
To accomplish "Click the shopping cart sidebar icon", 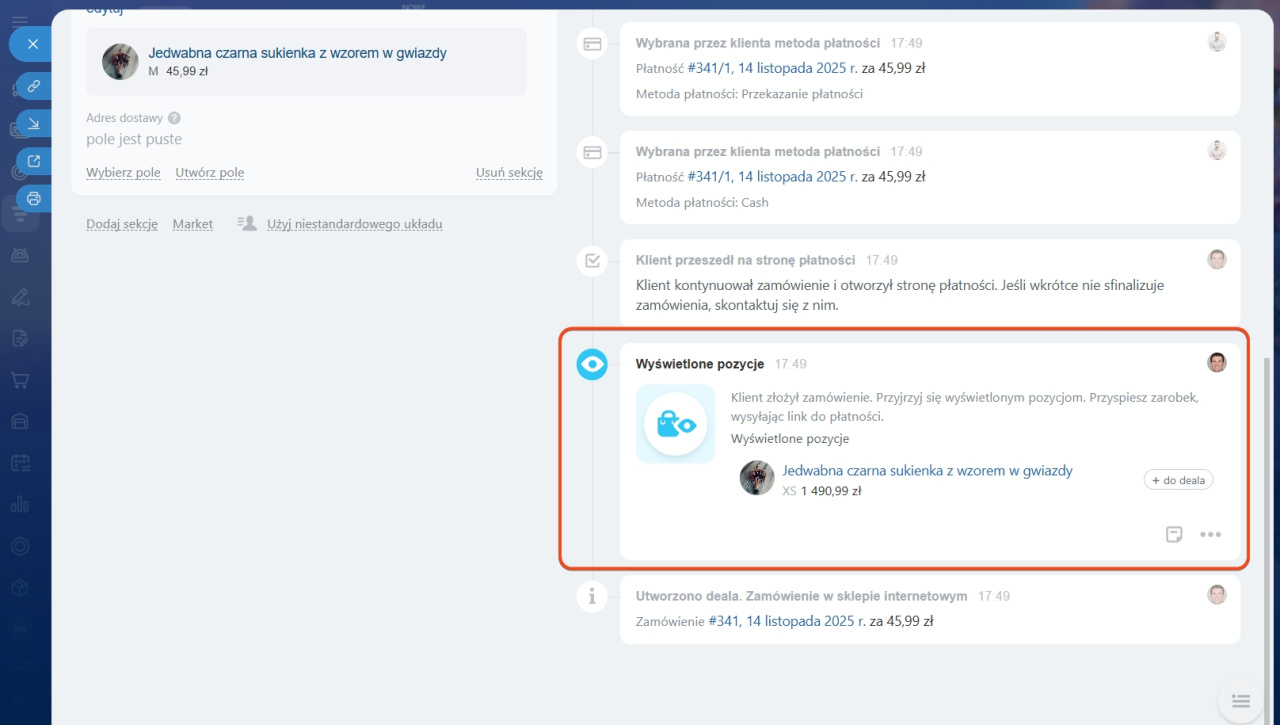I will (x=19, y=380).
